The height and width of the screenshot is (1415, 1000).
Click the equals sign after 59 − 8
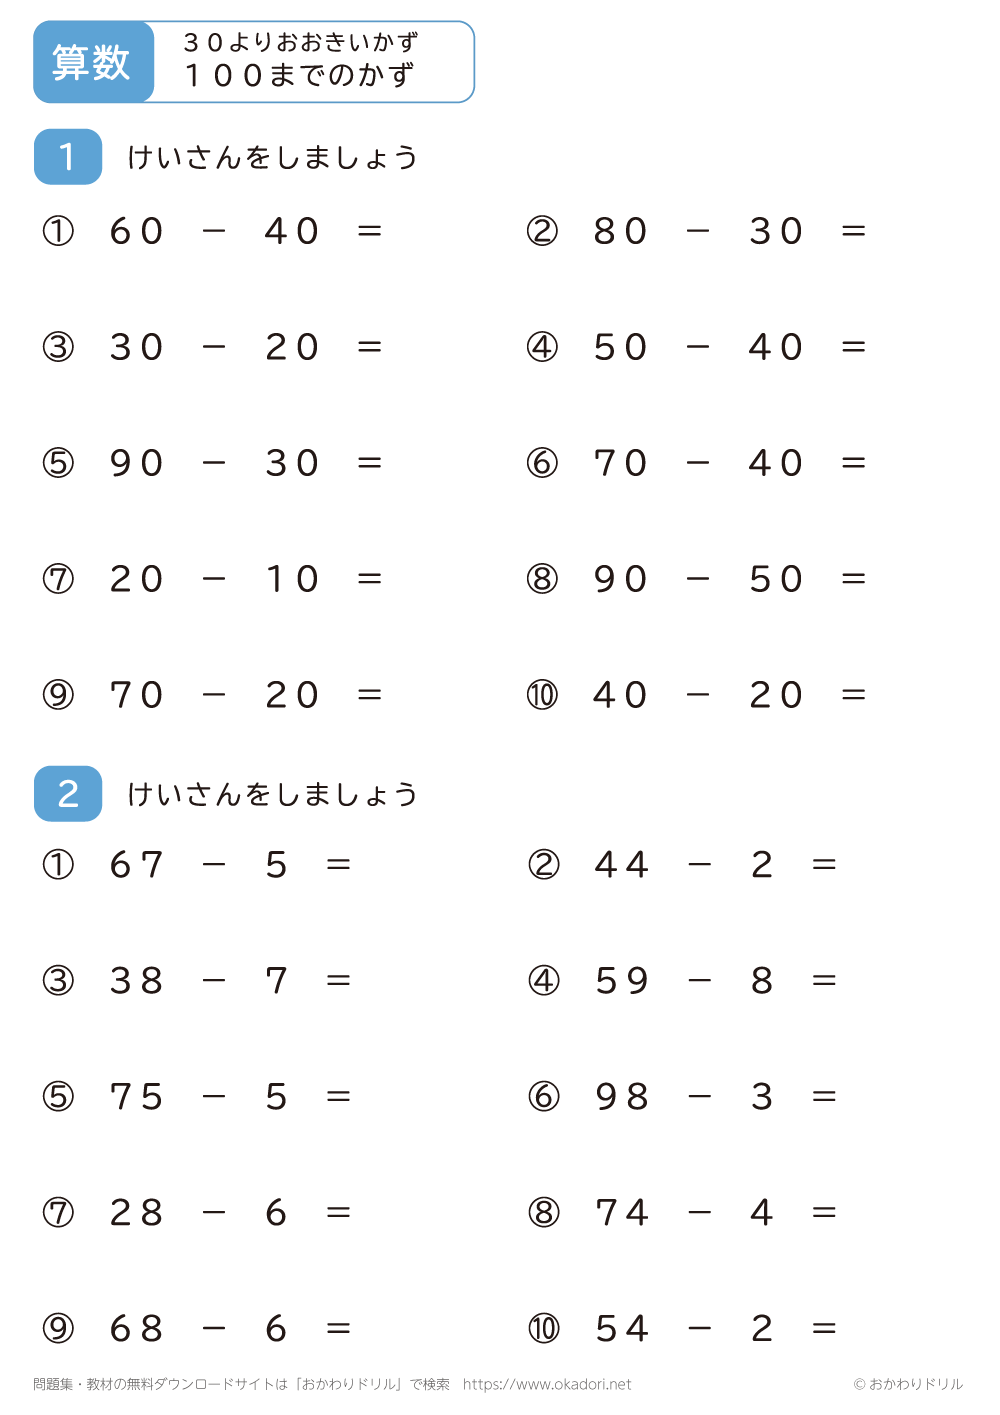click(x=824, y=981)
